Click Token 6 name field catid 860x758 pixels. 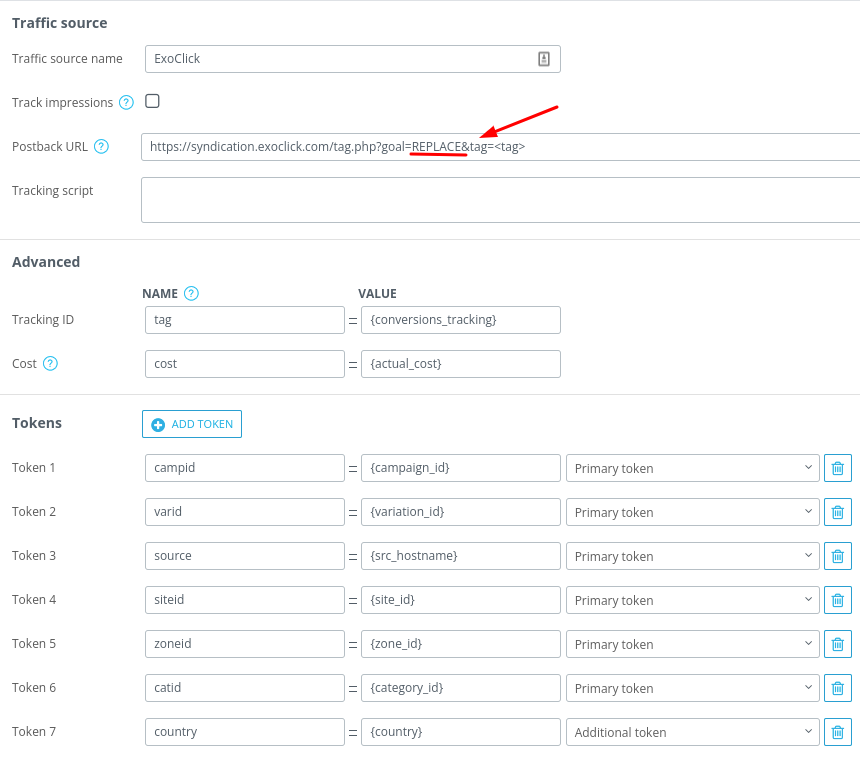[x=244, y=688]
